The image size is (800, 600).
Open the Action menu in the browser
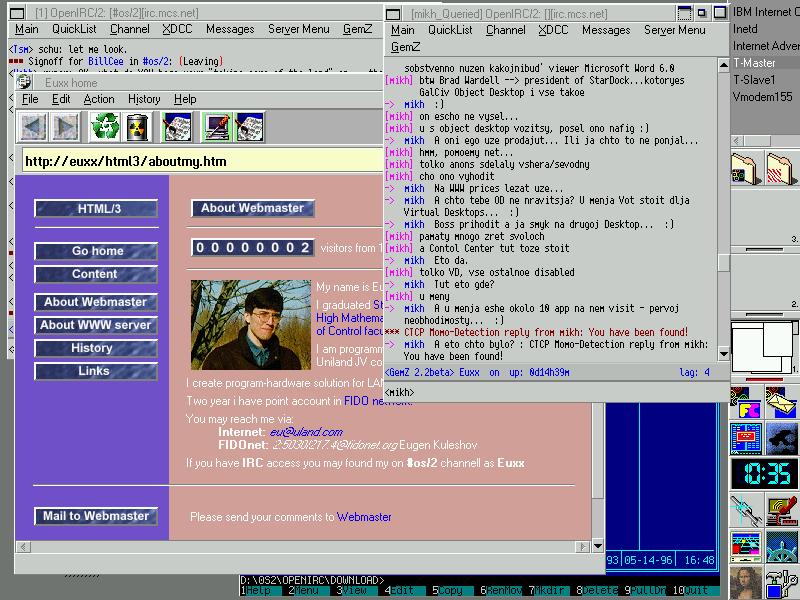[x=99, y=99]
